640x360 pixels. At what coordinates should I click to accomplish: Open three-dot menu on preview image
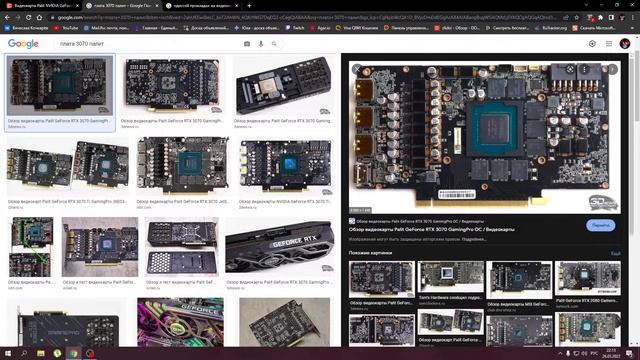pyautogui.click(x=584, y=69)
